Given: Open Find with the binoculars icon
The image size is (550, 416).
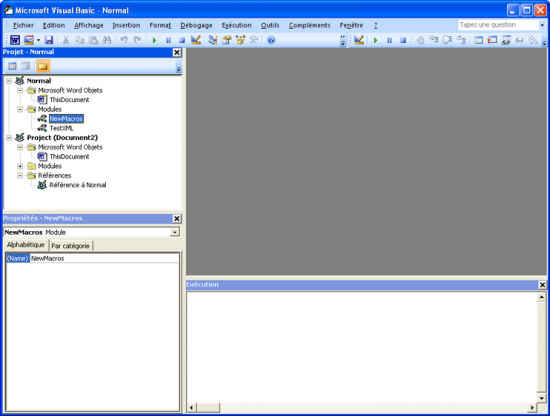Looking at the screenshot, I should tap(107, 40).
